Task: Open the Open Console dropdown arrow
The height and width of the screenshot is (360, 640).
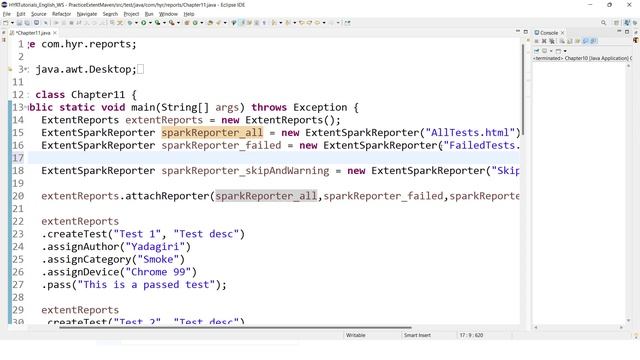Action: [565, 51]
